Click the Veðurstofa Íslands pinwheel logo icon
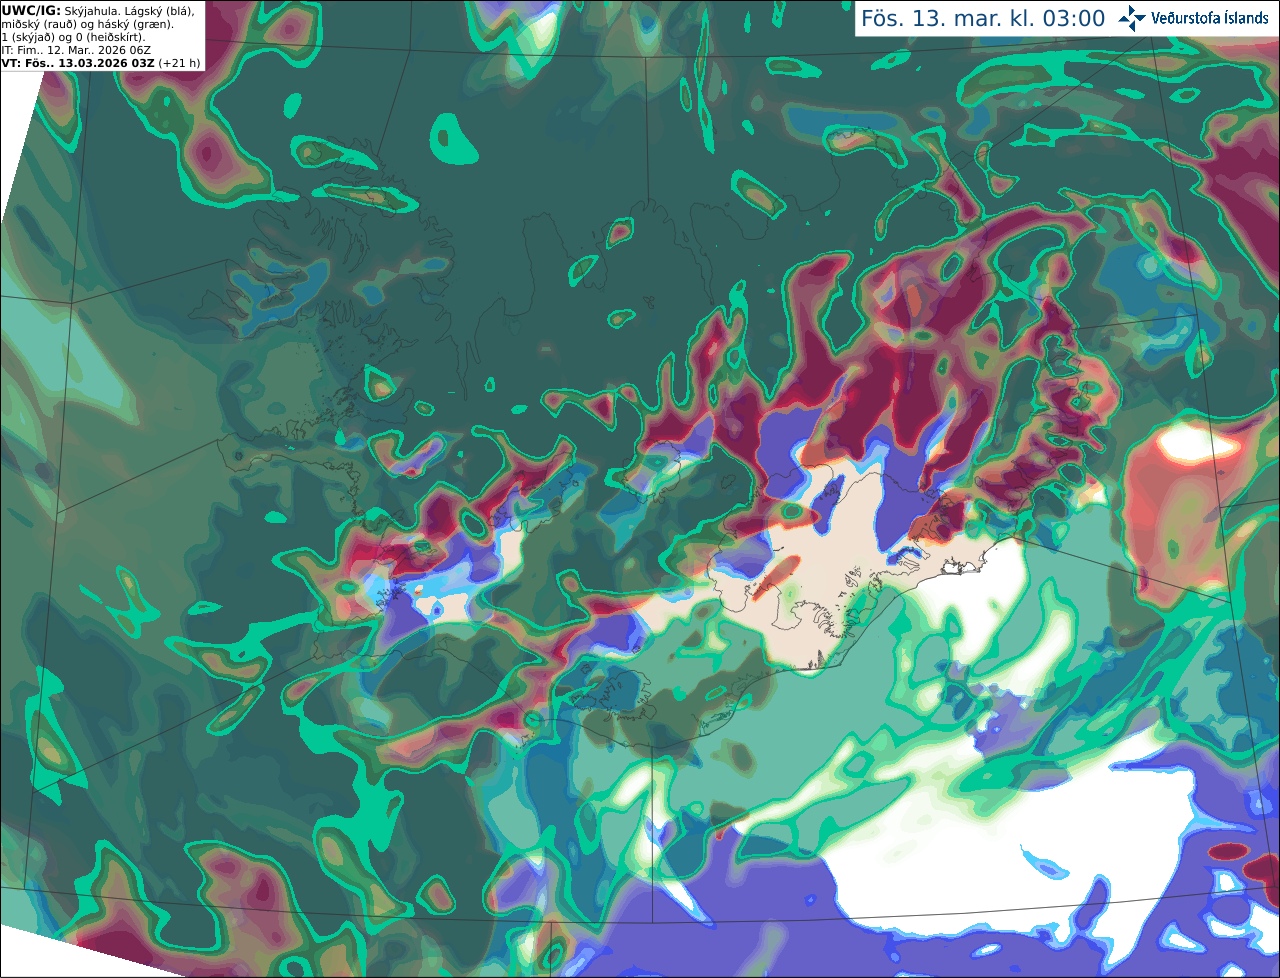The image size is (1280, 978). pyautogui.click(x=1132, y=18)
